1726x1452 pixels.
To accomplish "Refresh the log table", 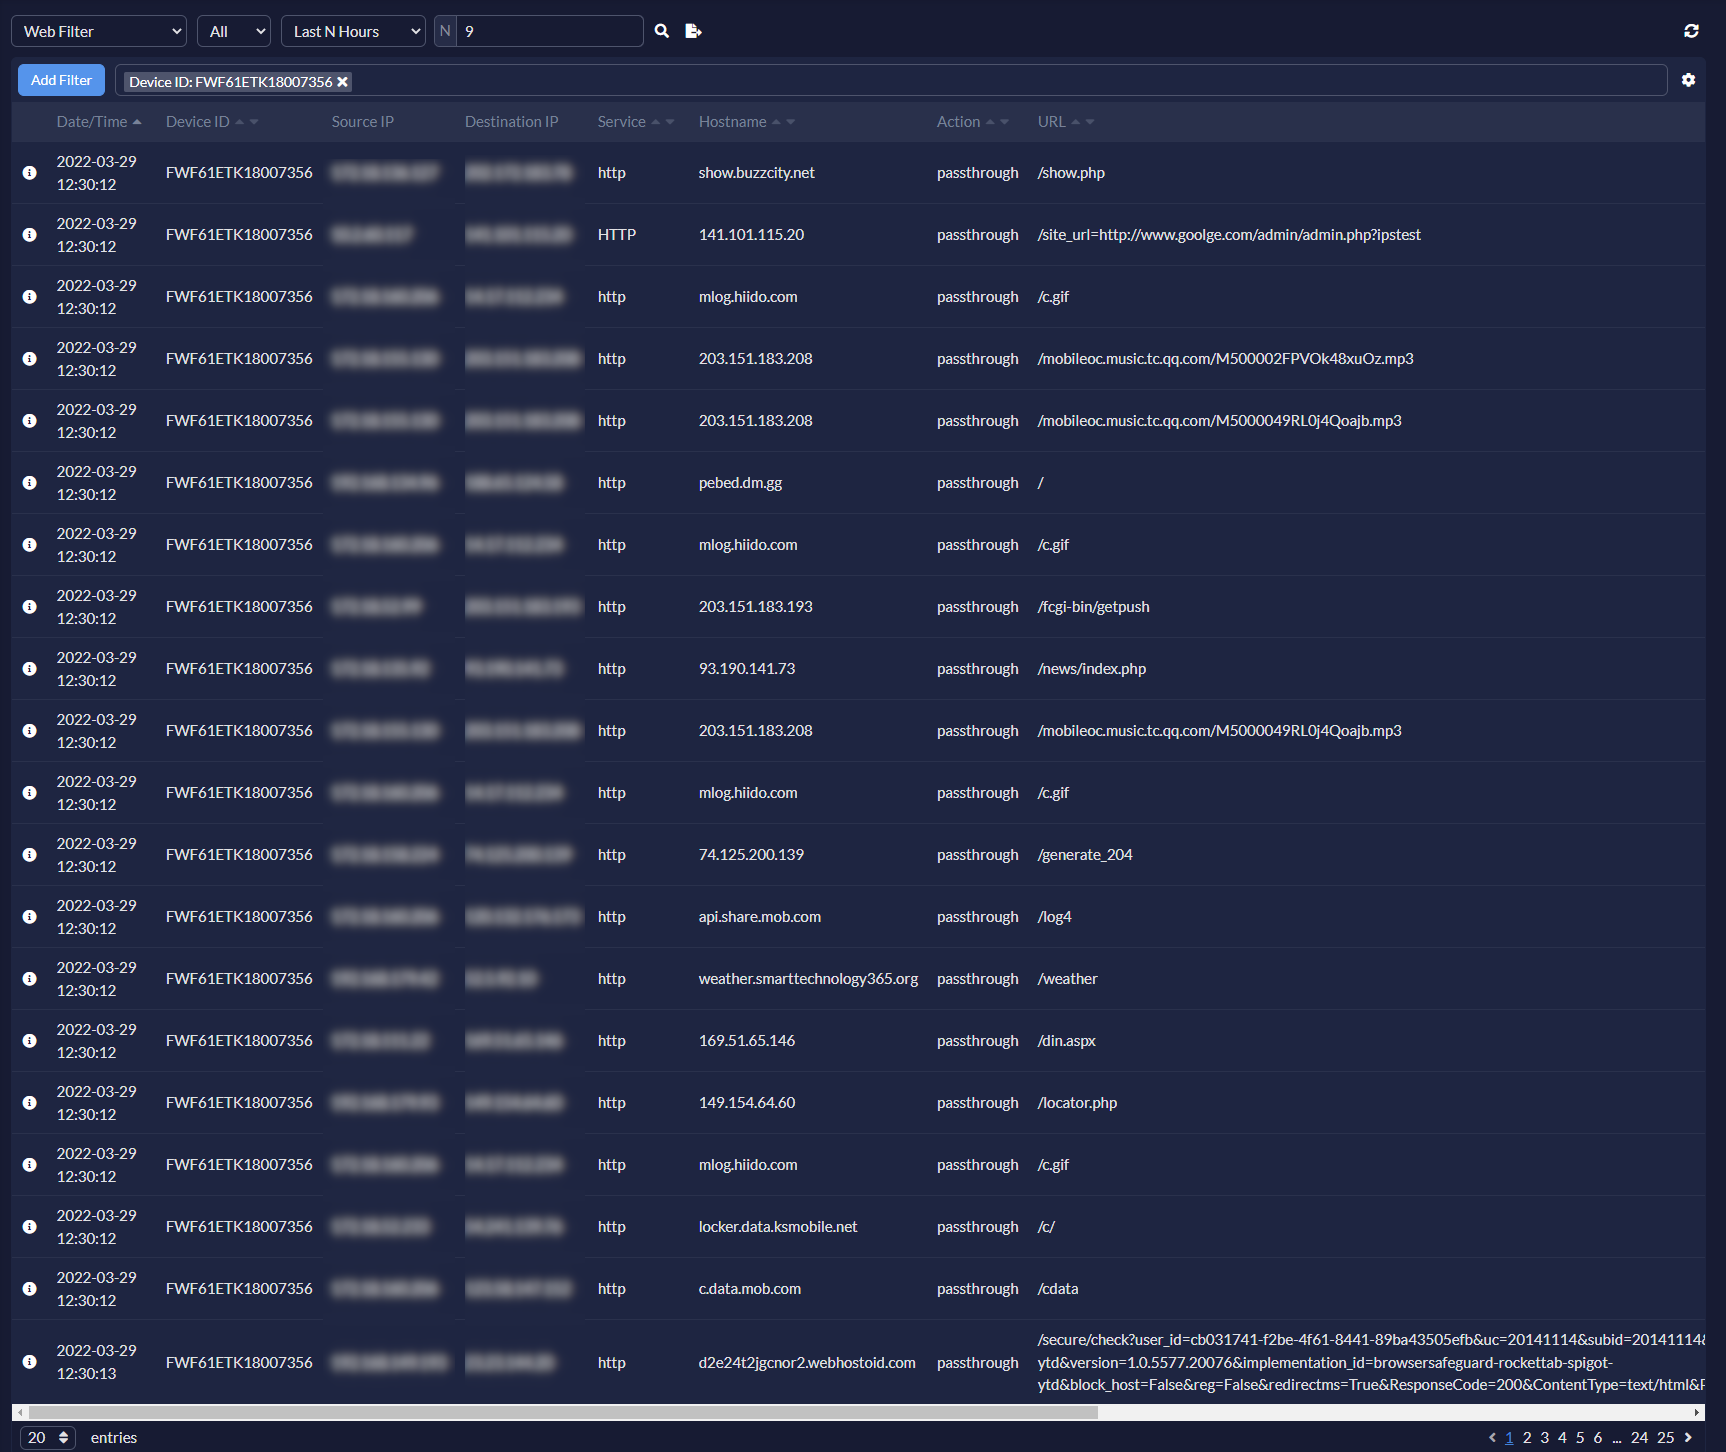I will (1692, 31).
